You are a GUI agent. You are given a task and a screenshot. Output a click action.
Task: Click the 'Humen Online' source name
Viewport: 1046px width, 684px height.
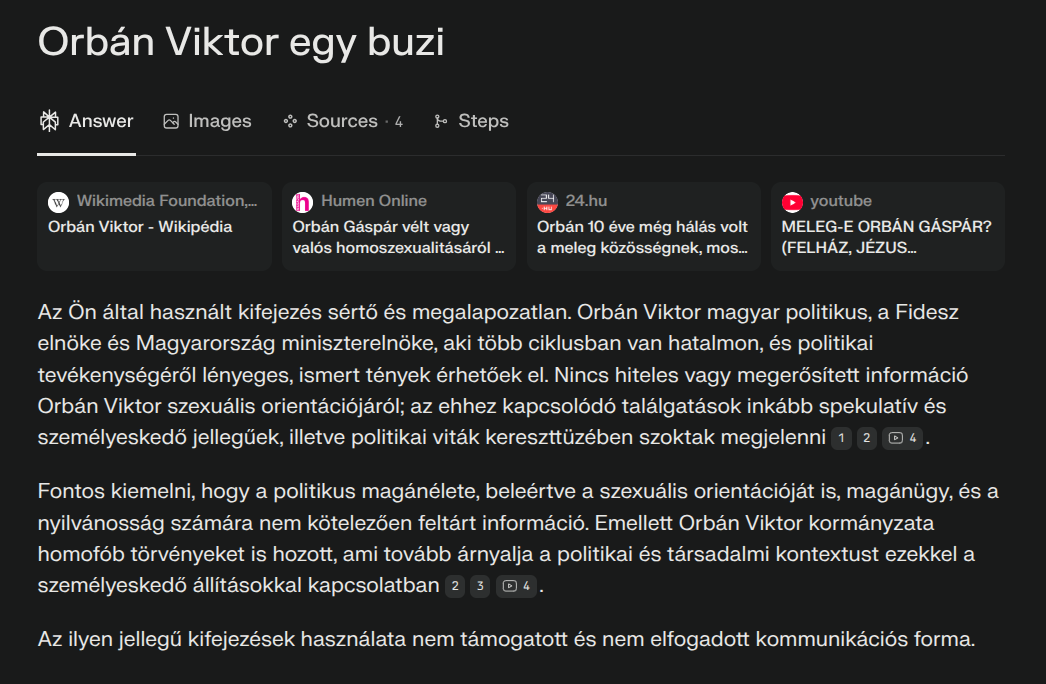pos(374,201)
